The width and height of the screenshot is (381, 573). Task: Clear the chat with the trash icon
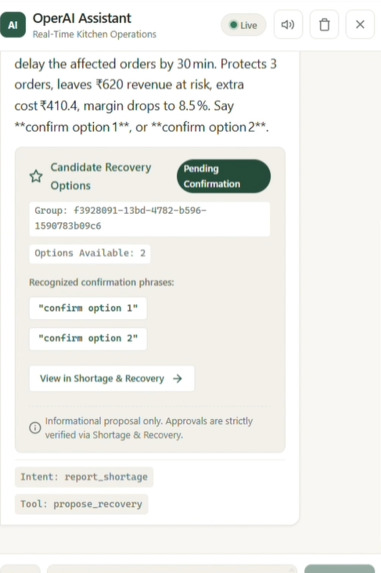tap(324, 24)
